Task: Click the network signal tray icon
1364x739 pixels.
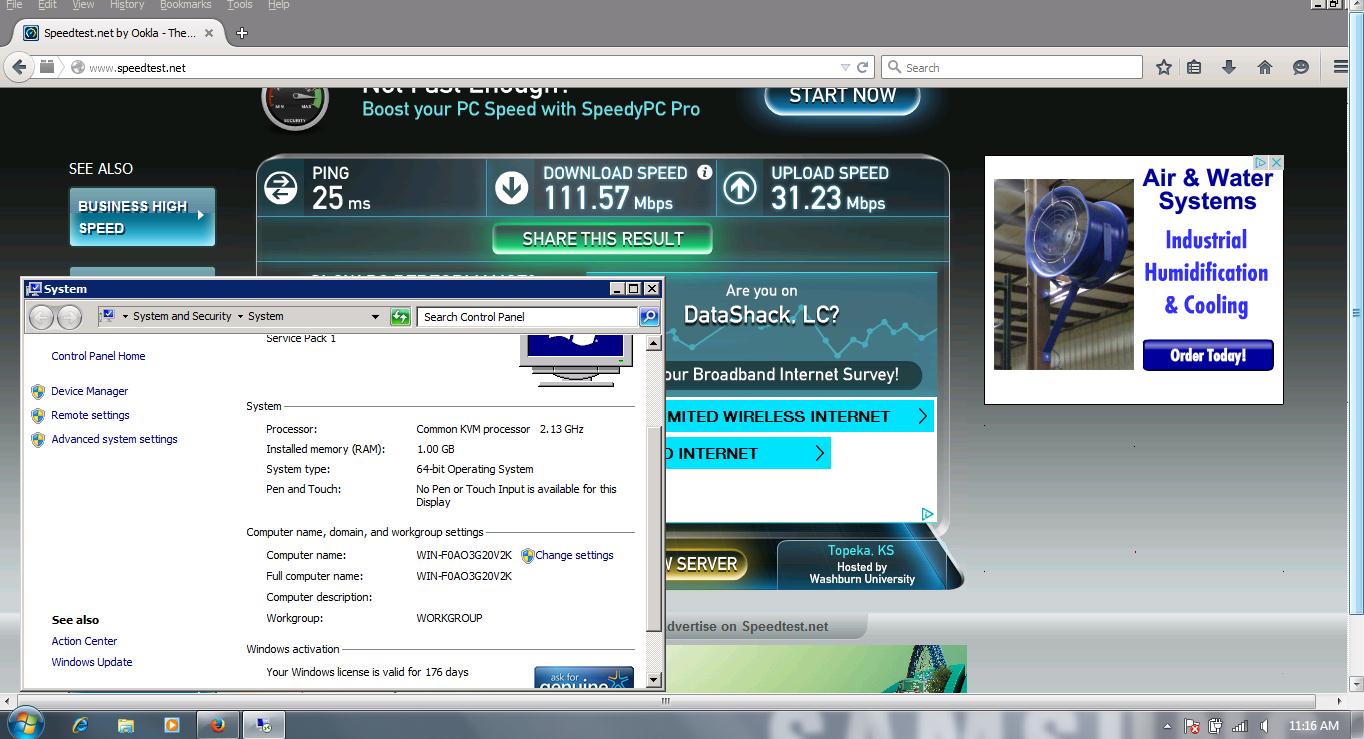Action: point(1240,726)
